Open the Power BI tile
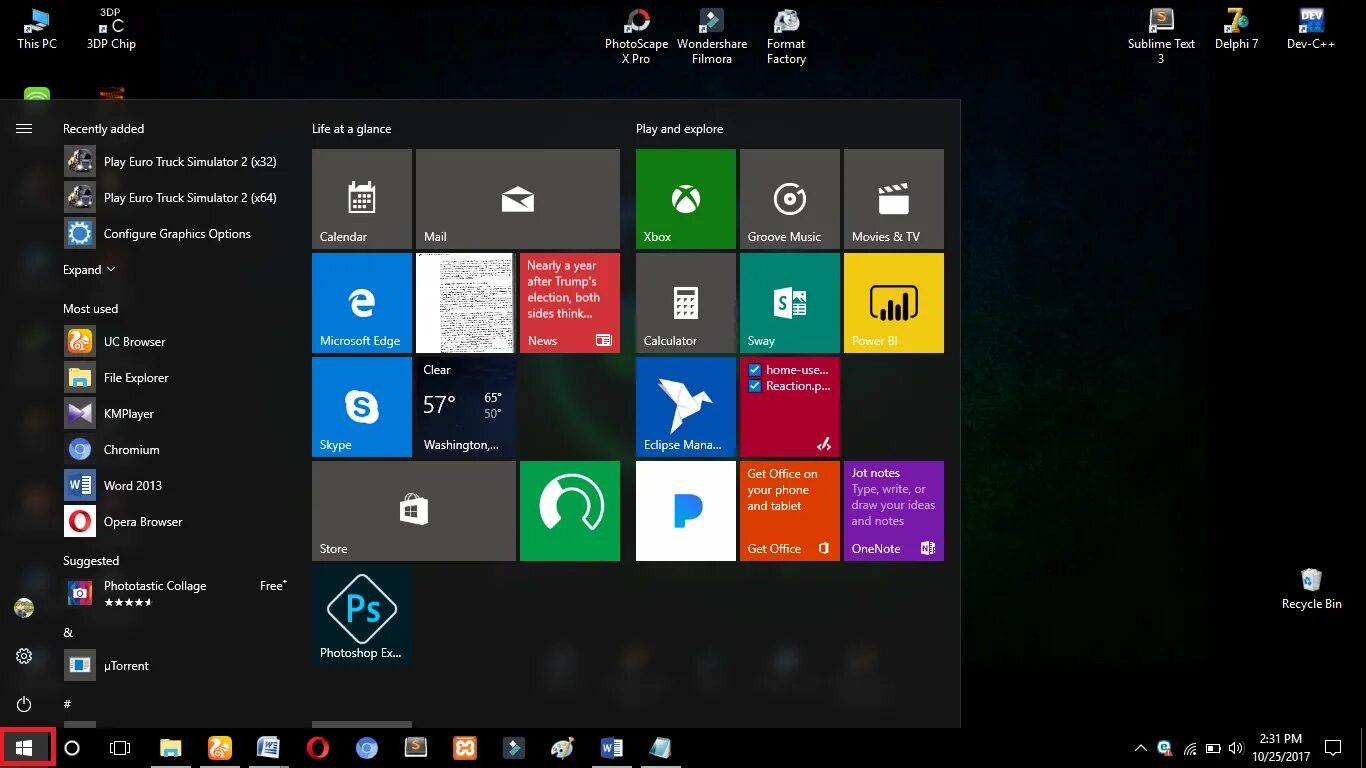 point(894,303)
